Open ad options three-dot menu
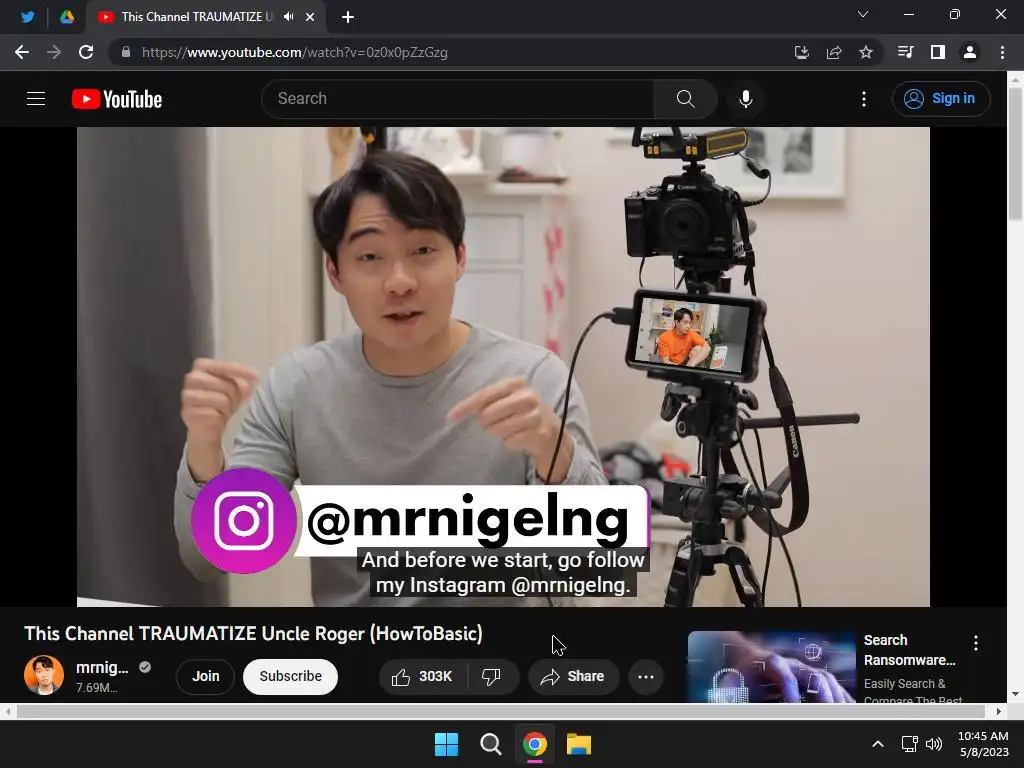The image size is (1024, 768). [976, 643]
